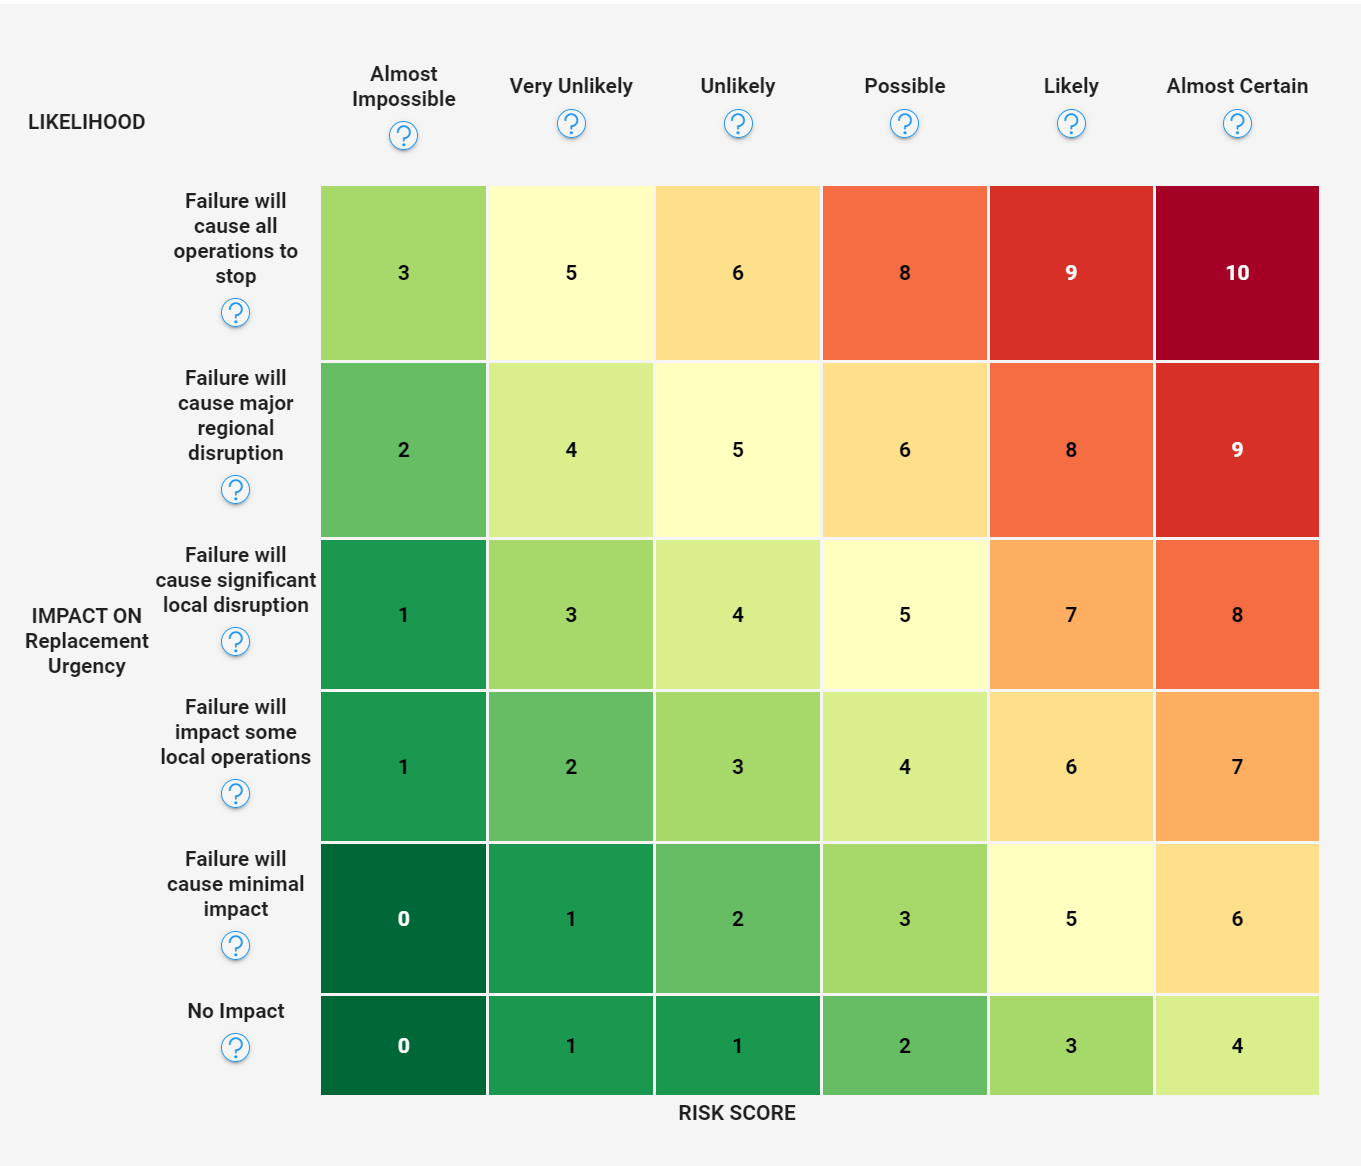The width and height of the screenshot is (1361, 1166).
Task: Click help icon for operations to stop
Action: (x=235, y=313)
